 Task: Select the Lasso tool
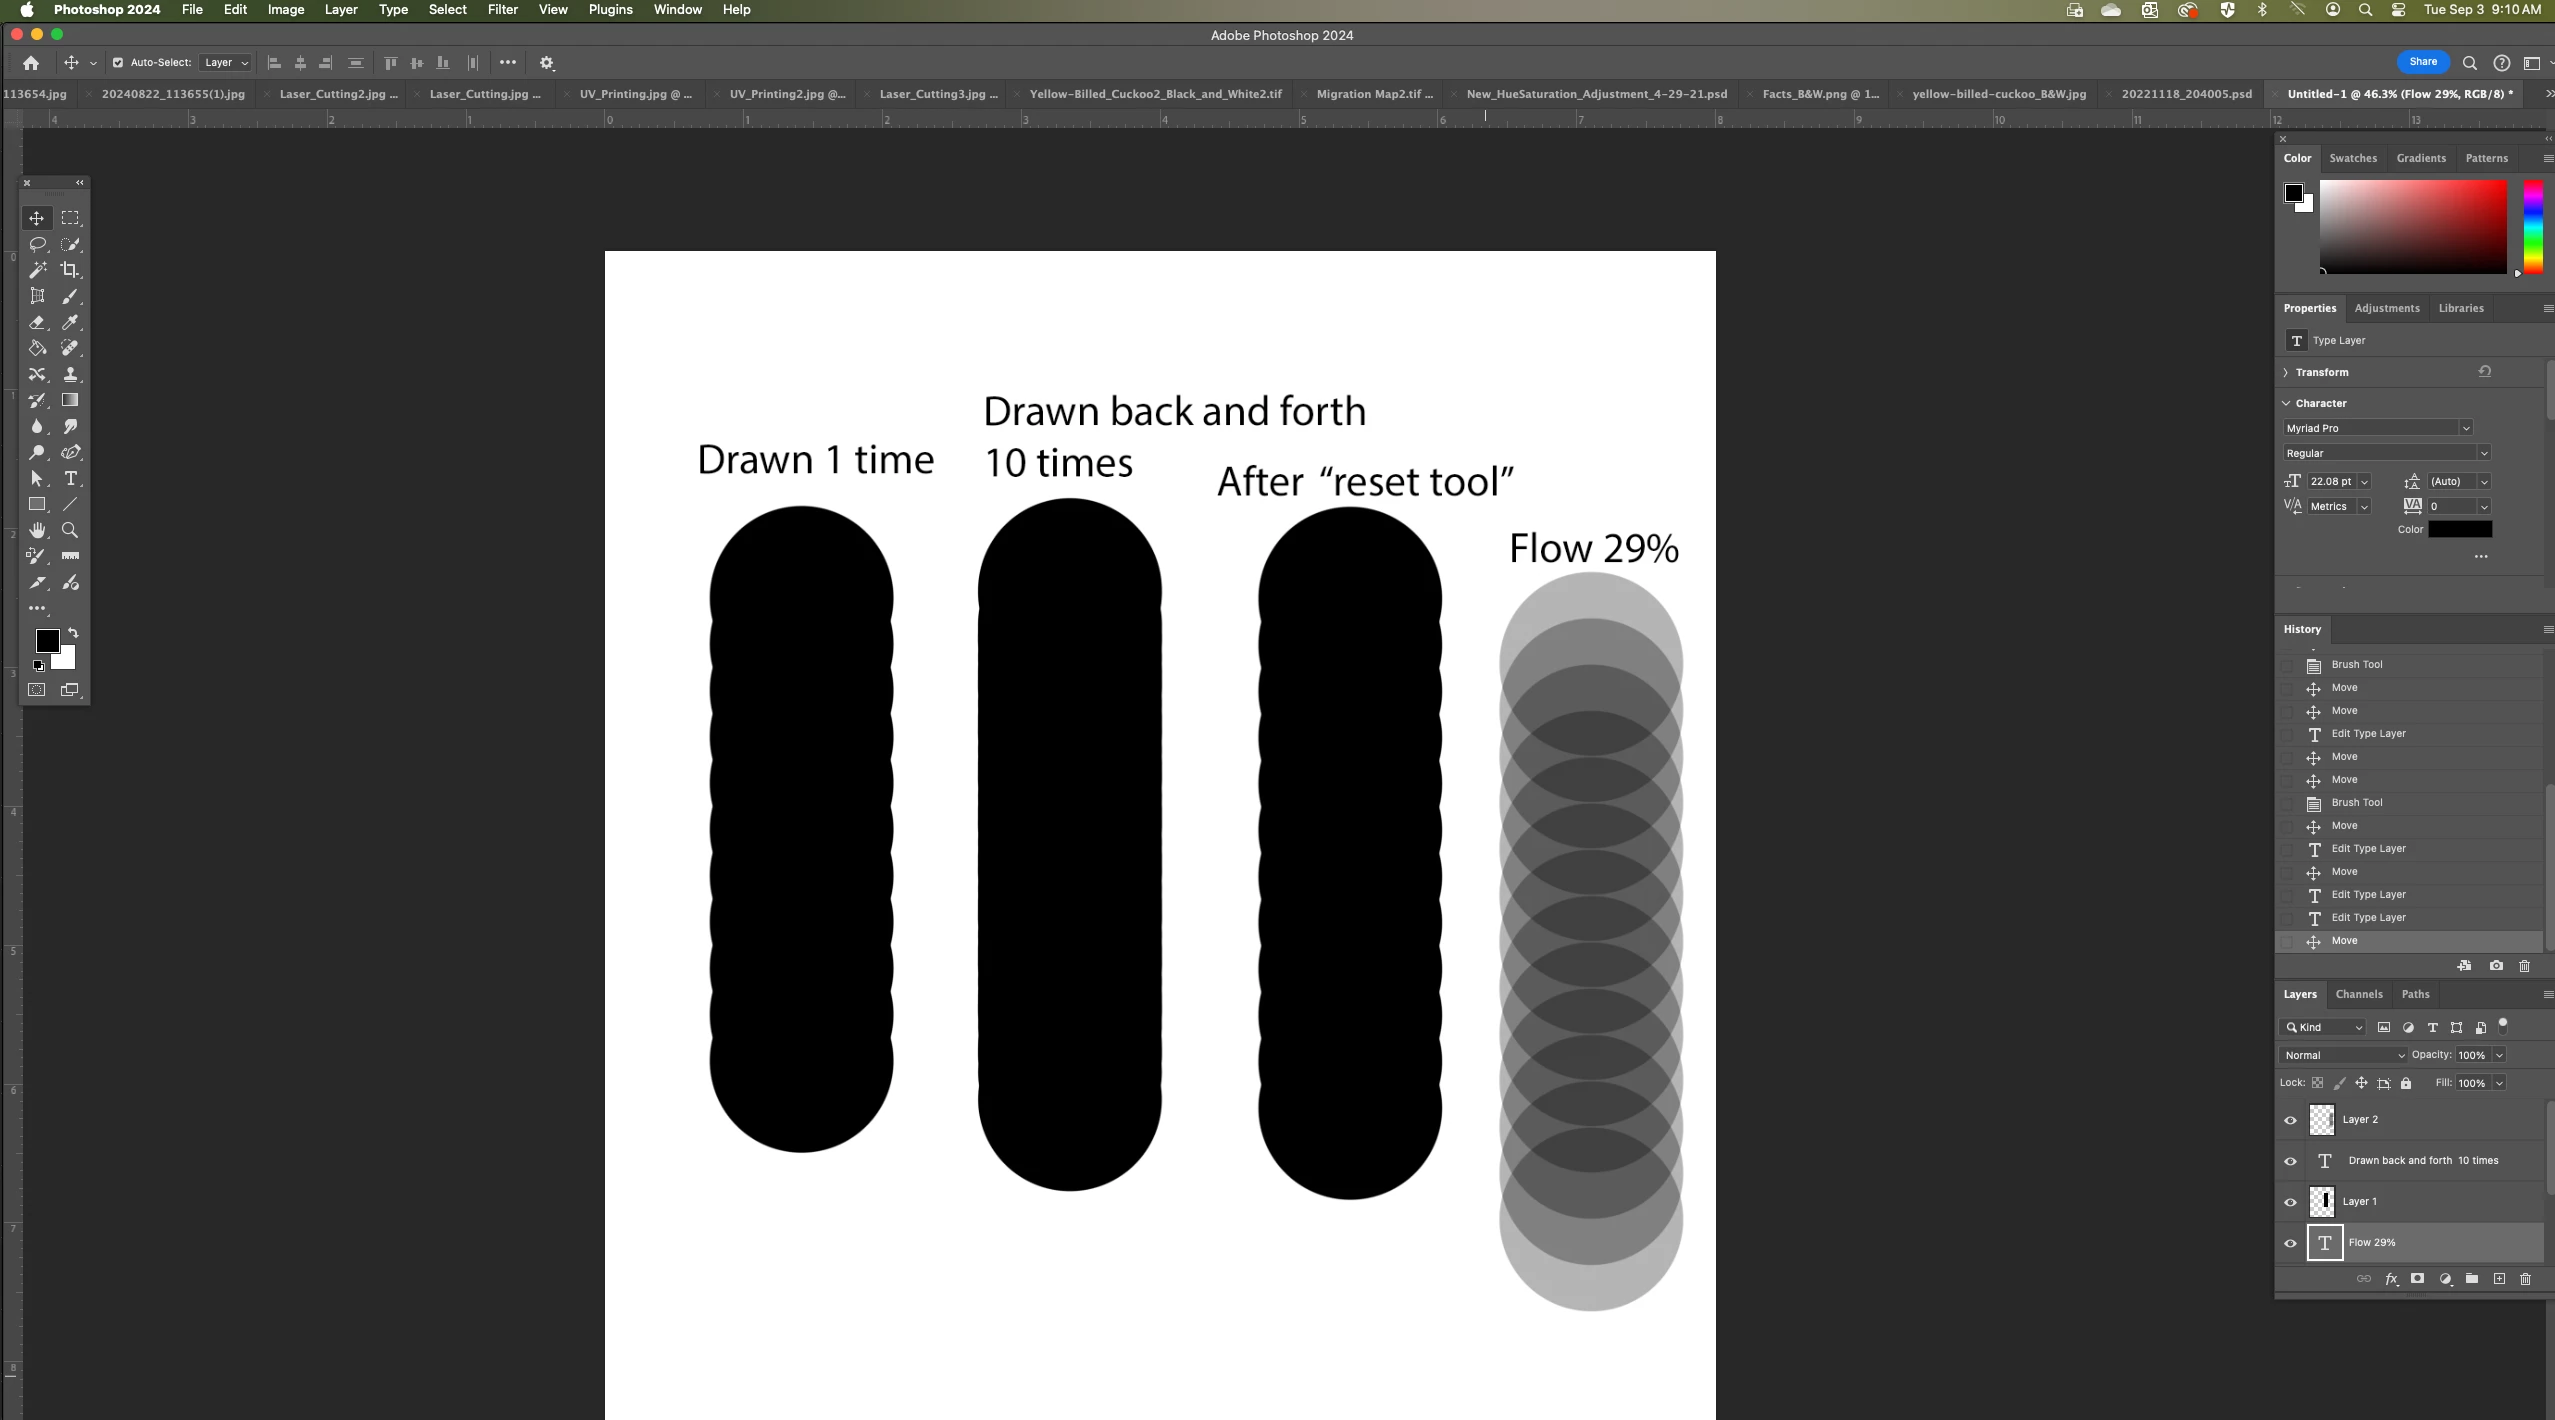click(x=37, y=244)
